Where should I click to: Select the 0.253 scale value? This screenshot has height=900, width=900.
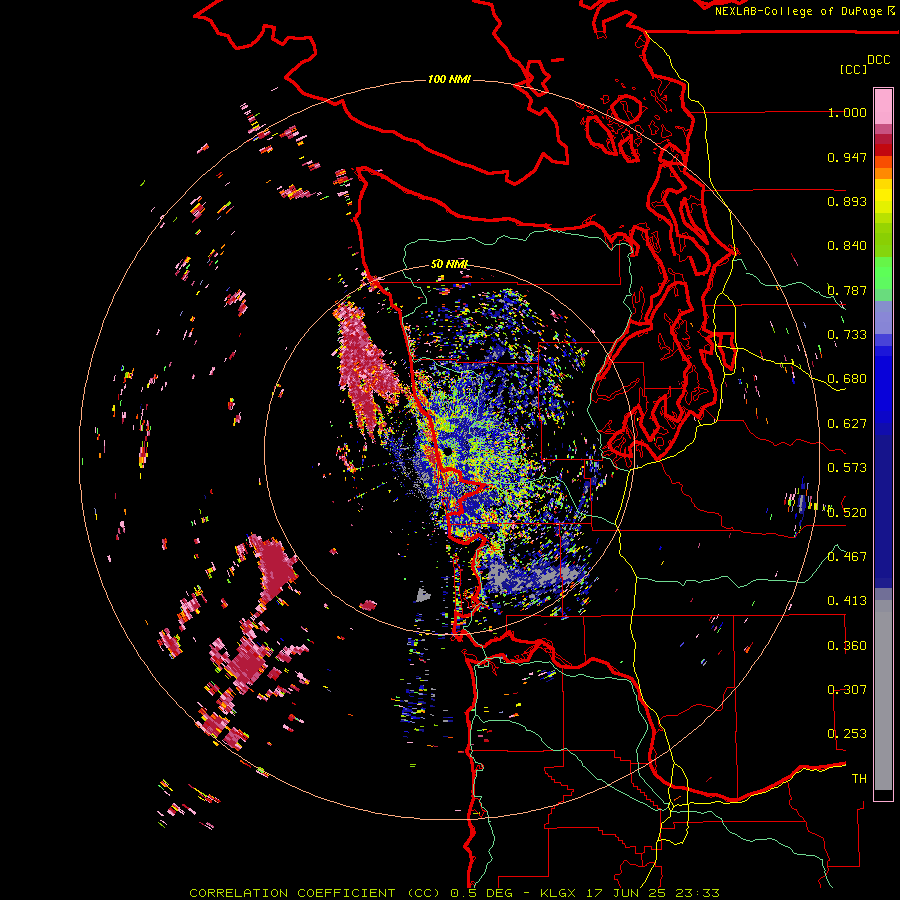coord(847,734)
